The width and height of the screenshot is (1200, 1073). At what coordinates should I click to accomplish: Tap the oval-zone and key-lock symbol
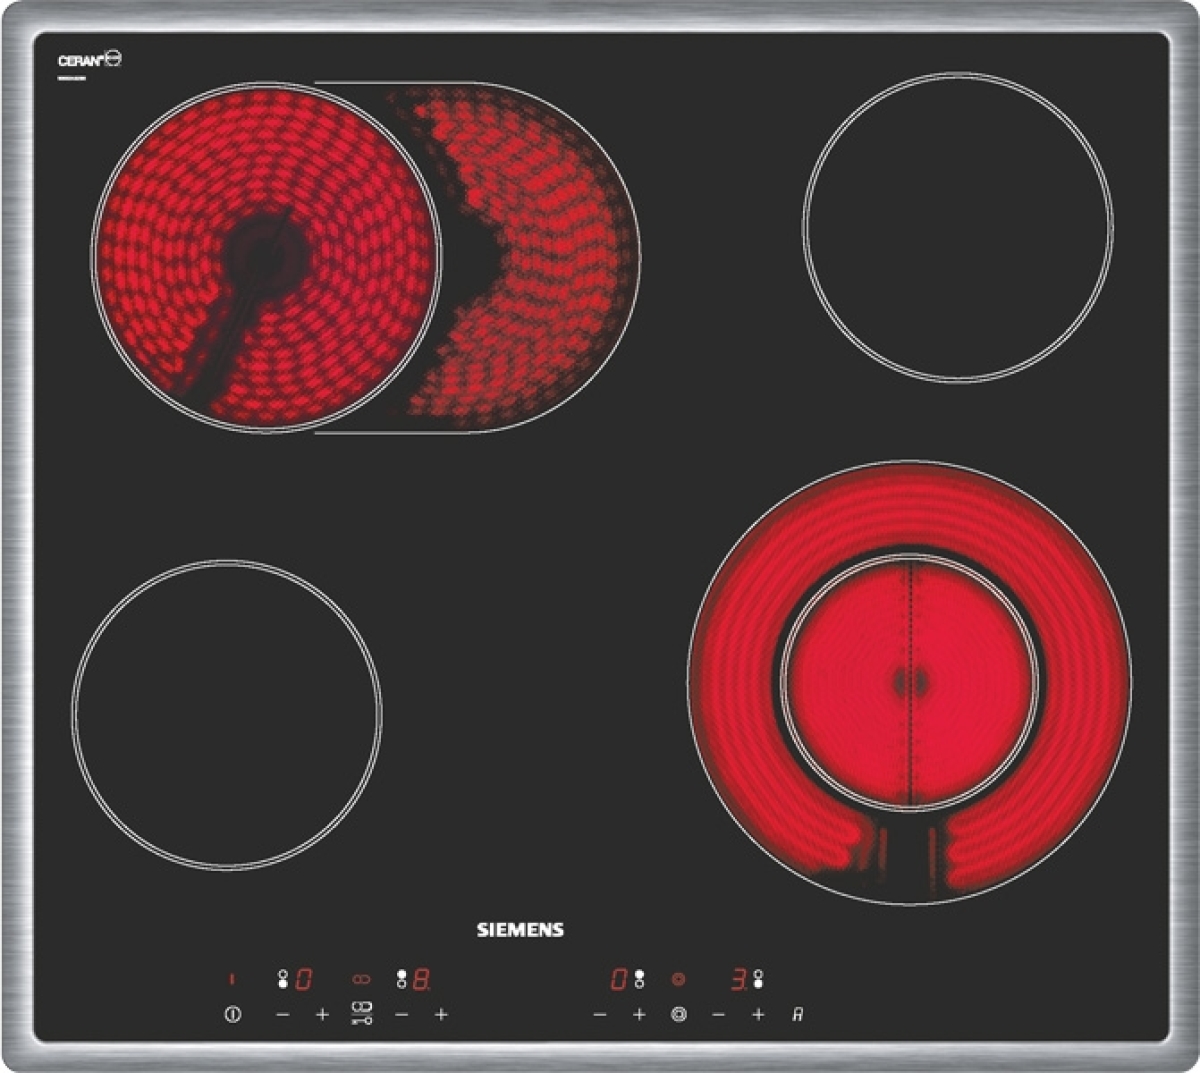tap(361, 1013)
